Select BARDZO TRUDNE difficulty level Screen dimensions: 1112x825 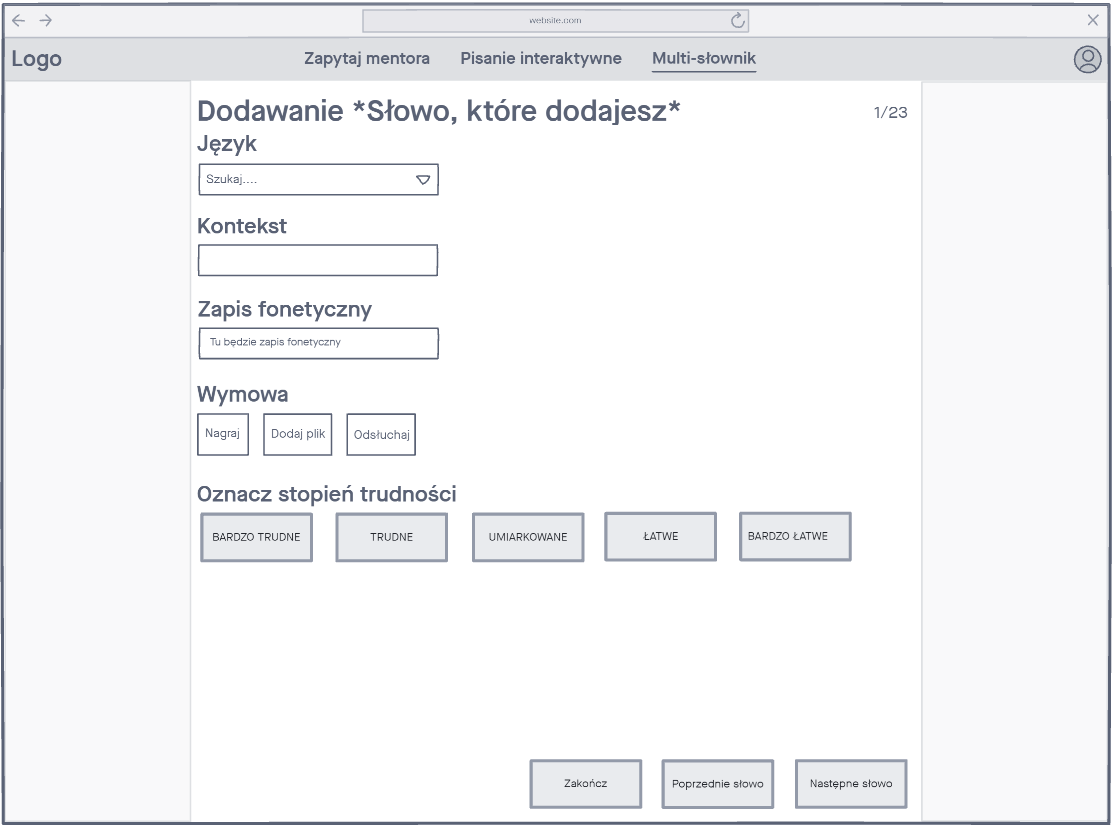[256, 537]
